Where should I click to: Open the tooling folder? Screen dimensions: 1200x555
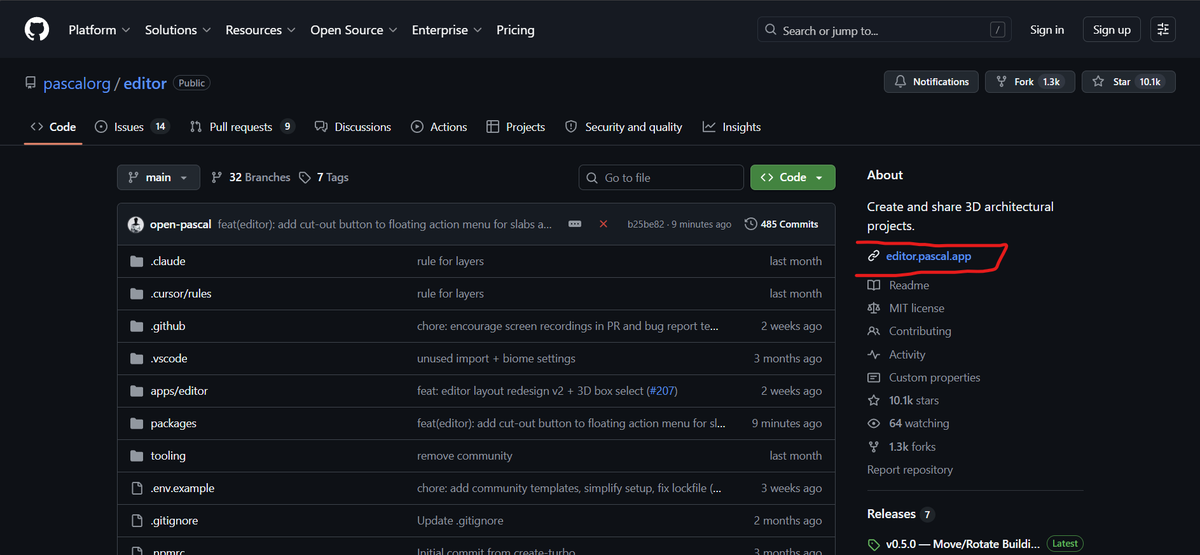(168, 456)
